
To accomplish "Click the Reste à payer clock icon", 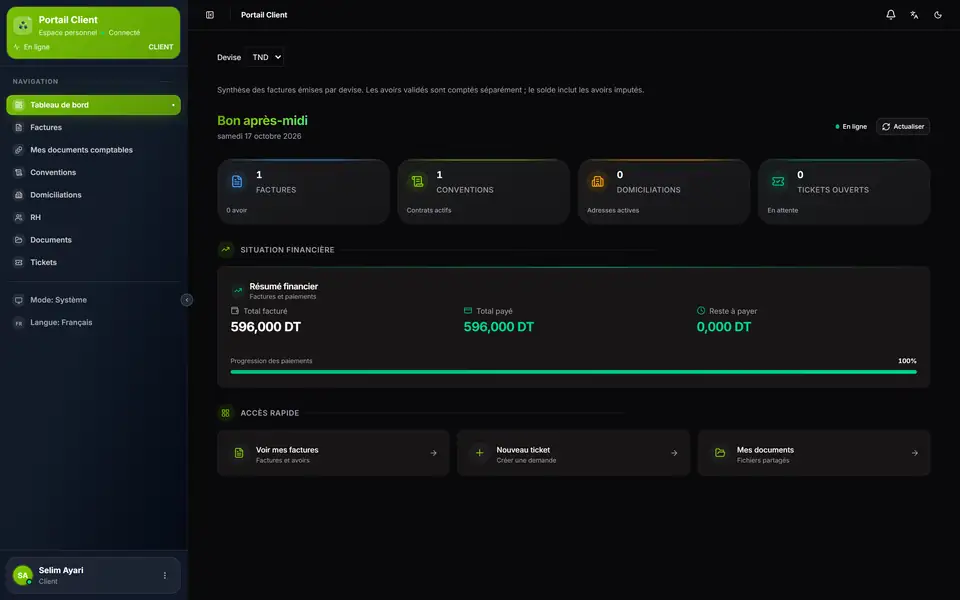I will tap(701, 311).
